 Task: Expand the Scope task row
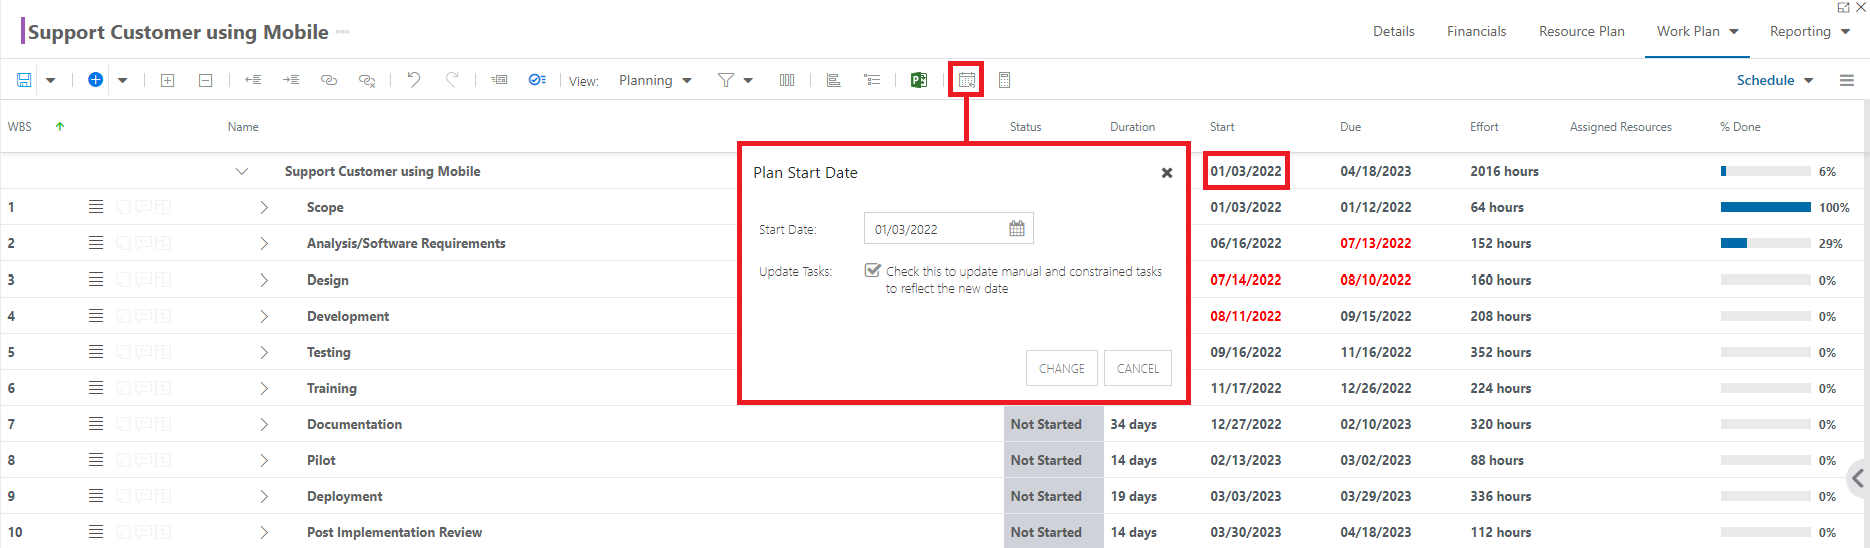point(264,207)
